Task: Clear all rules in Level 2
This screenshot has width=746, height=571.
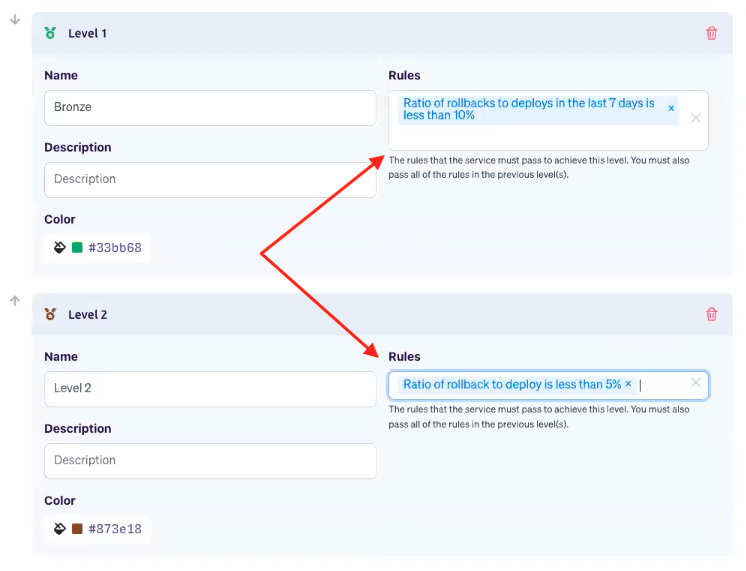Action: 696,383
